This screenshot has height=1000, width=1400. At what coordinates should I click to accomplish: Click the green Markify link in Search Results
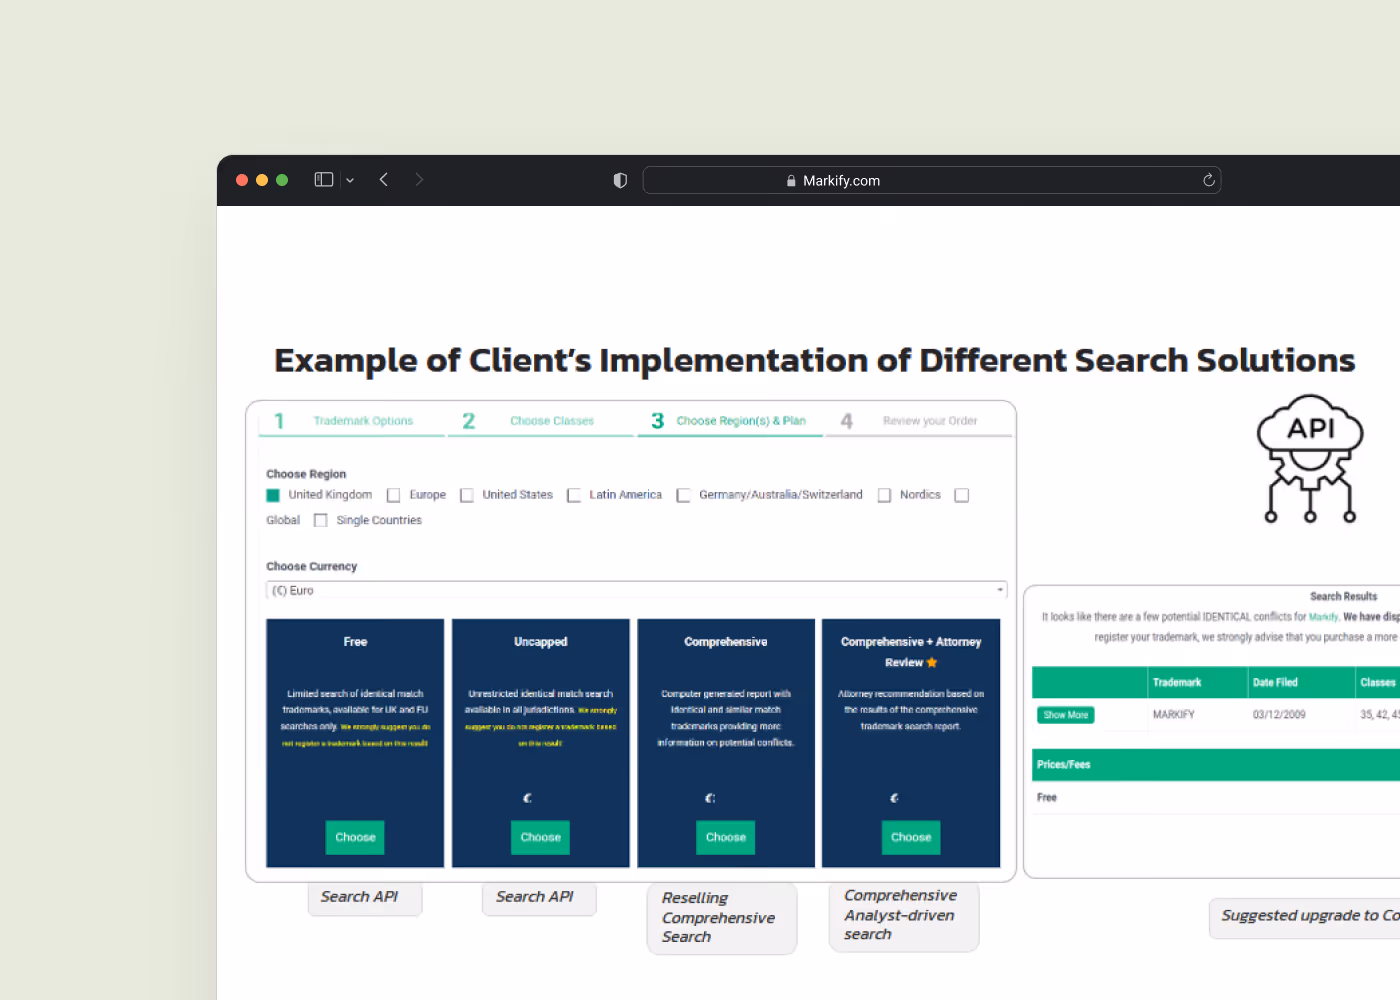[1324, 617]
